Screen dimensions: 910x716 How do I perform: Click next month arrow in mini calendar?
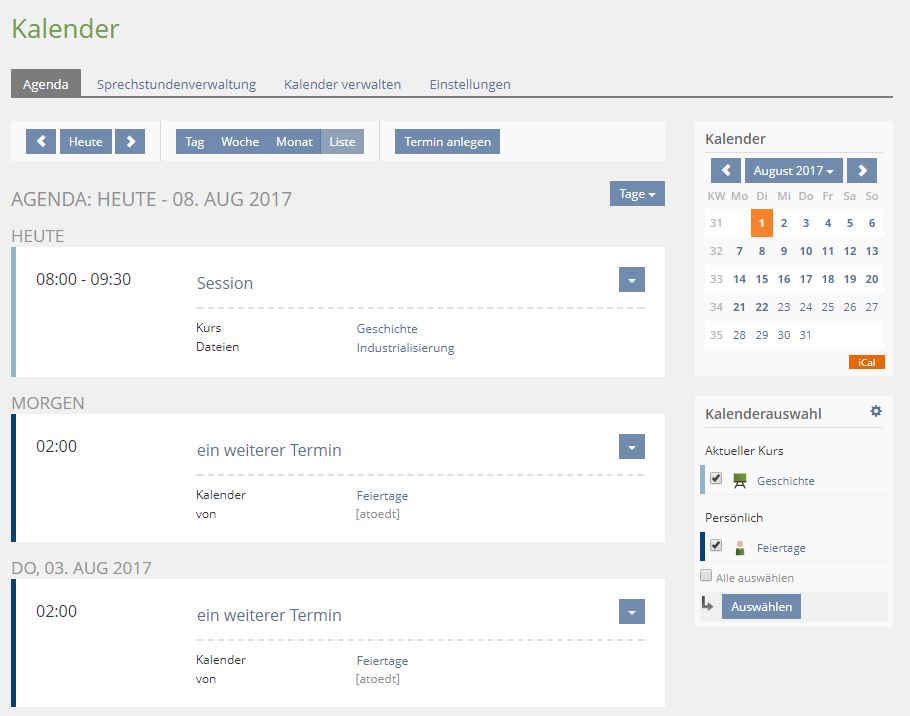tap(861, 171)
